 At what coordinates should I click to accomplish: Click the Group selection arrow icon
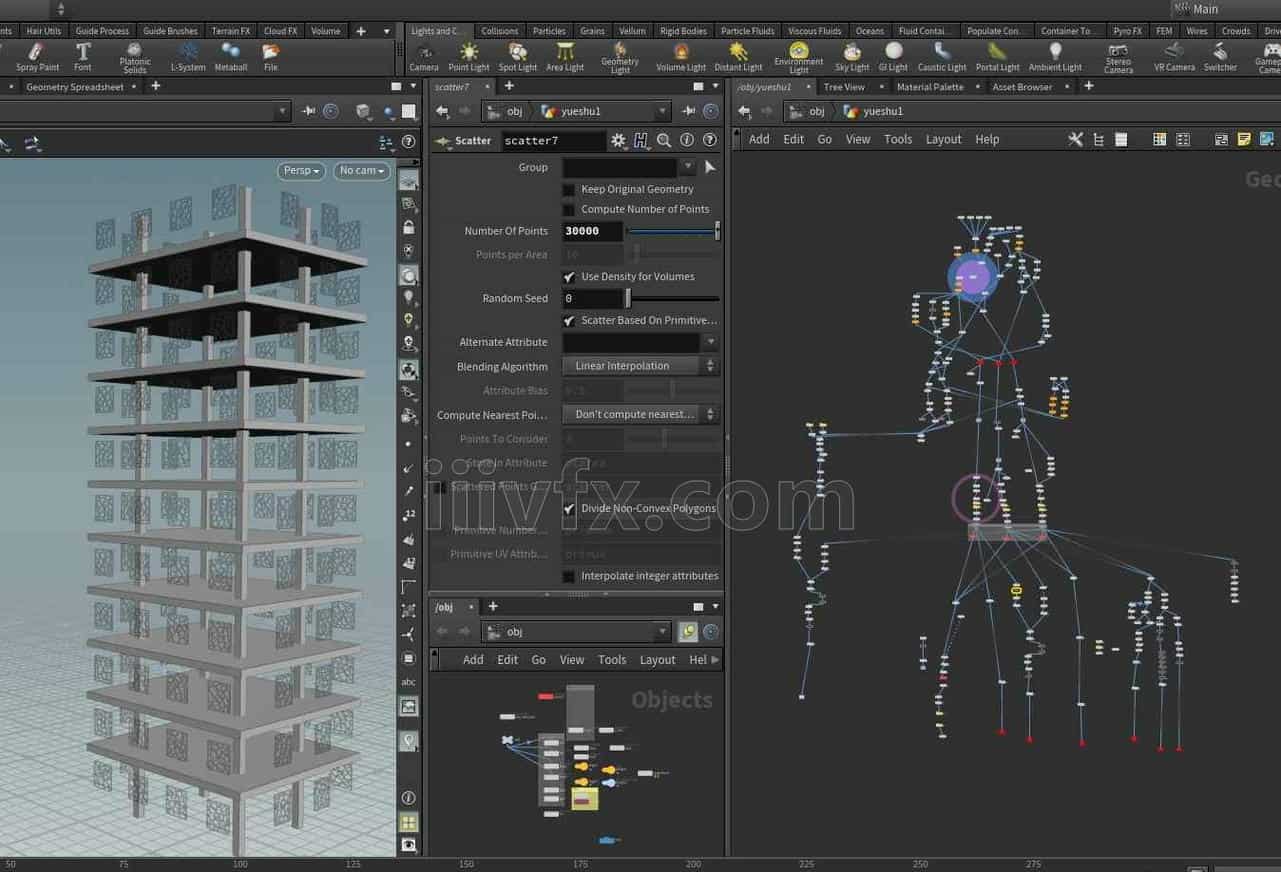710,167
